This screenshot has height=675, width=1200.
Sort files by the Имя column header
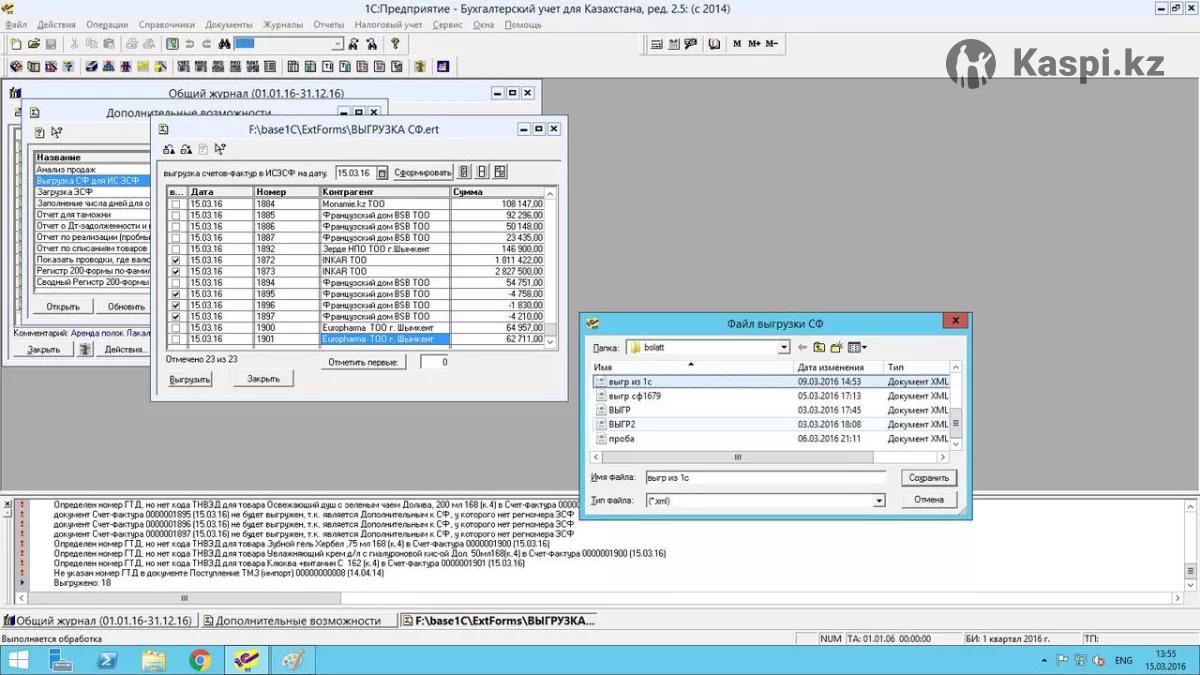coord(693,368)
